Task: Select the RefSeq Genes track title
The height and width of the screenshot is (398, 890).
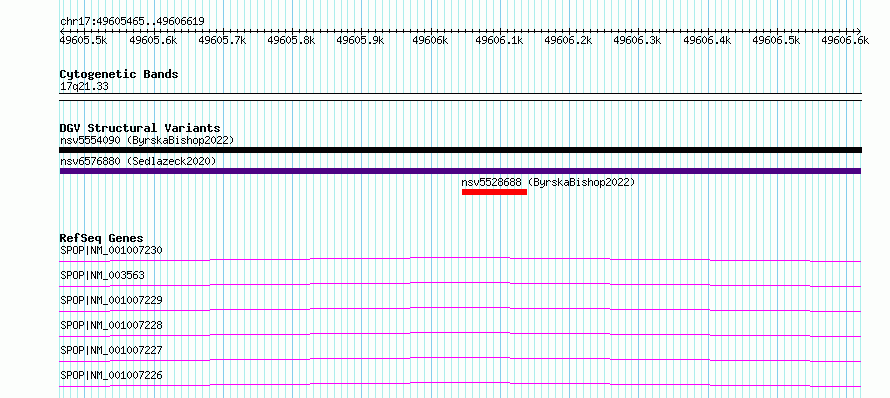Action: tap(102, 238)
